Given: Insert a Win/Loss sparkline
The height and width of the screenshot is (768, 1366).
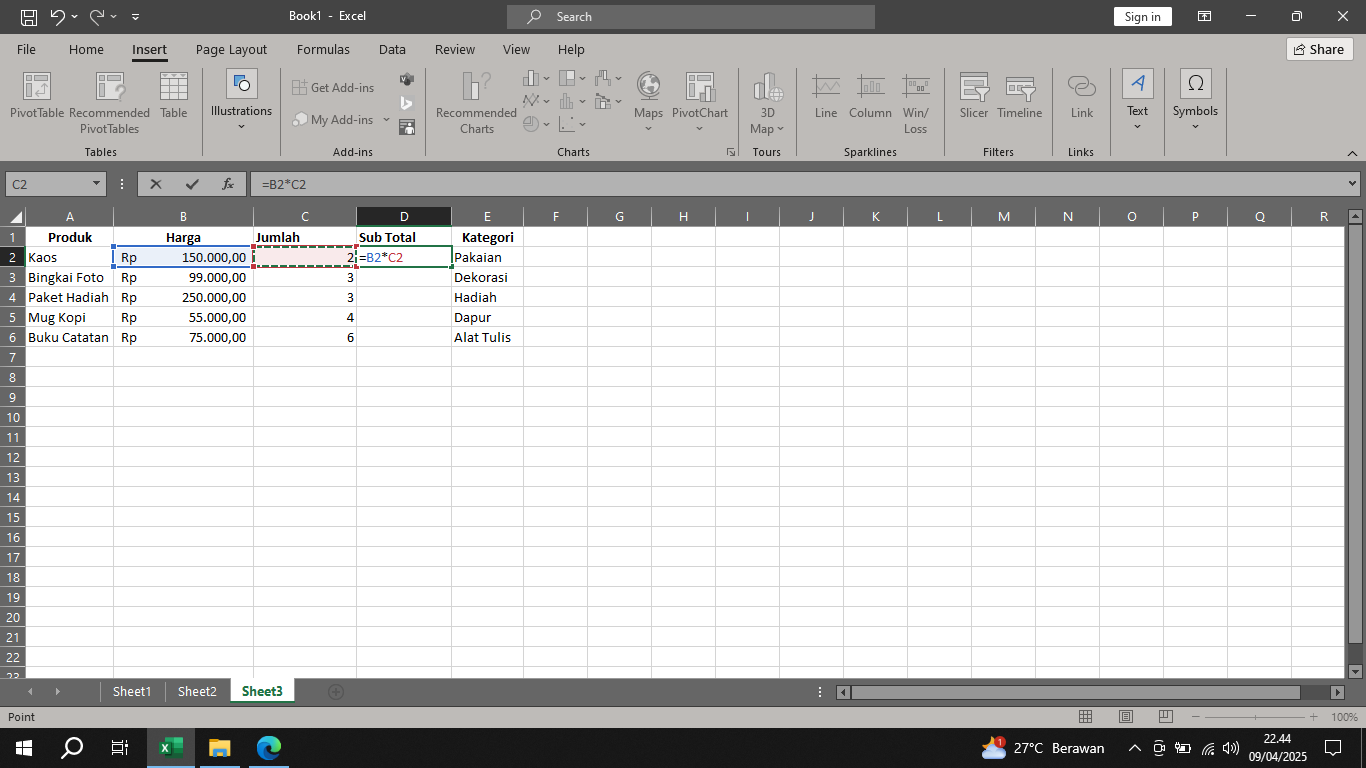Looking at the screenshot, I should tap(916, 100).
